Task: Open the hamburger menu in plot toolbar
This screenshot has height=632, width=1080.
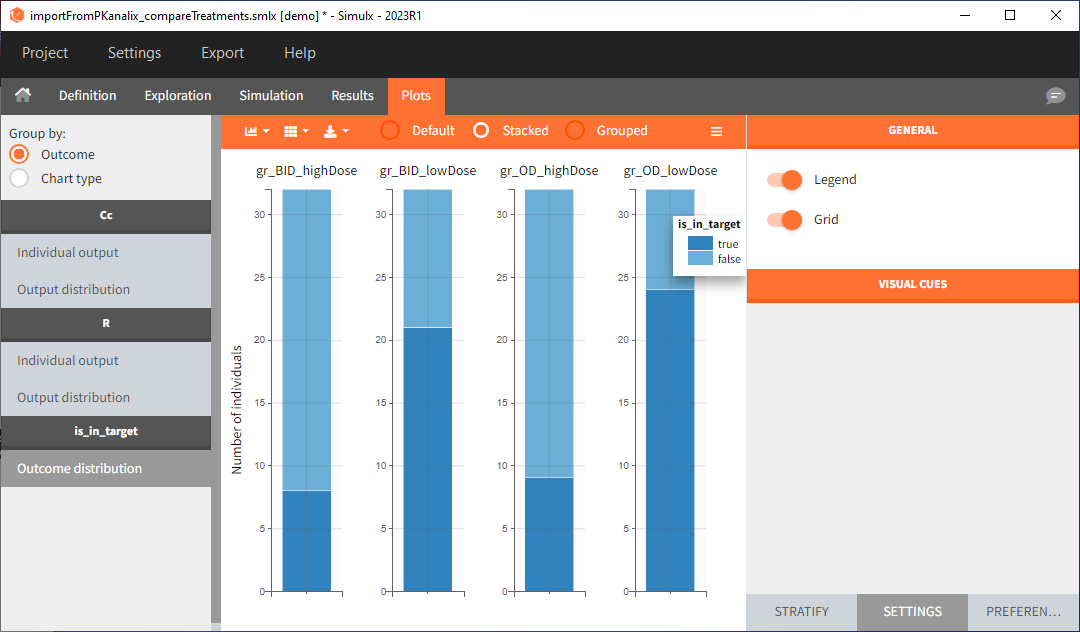Action: click(716, 131)
